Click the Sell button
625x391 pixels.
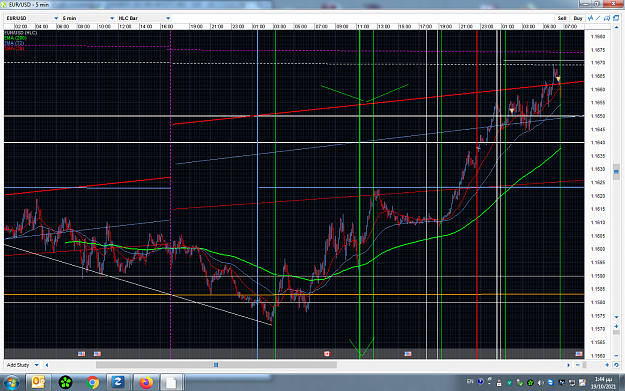562,18
